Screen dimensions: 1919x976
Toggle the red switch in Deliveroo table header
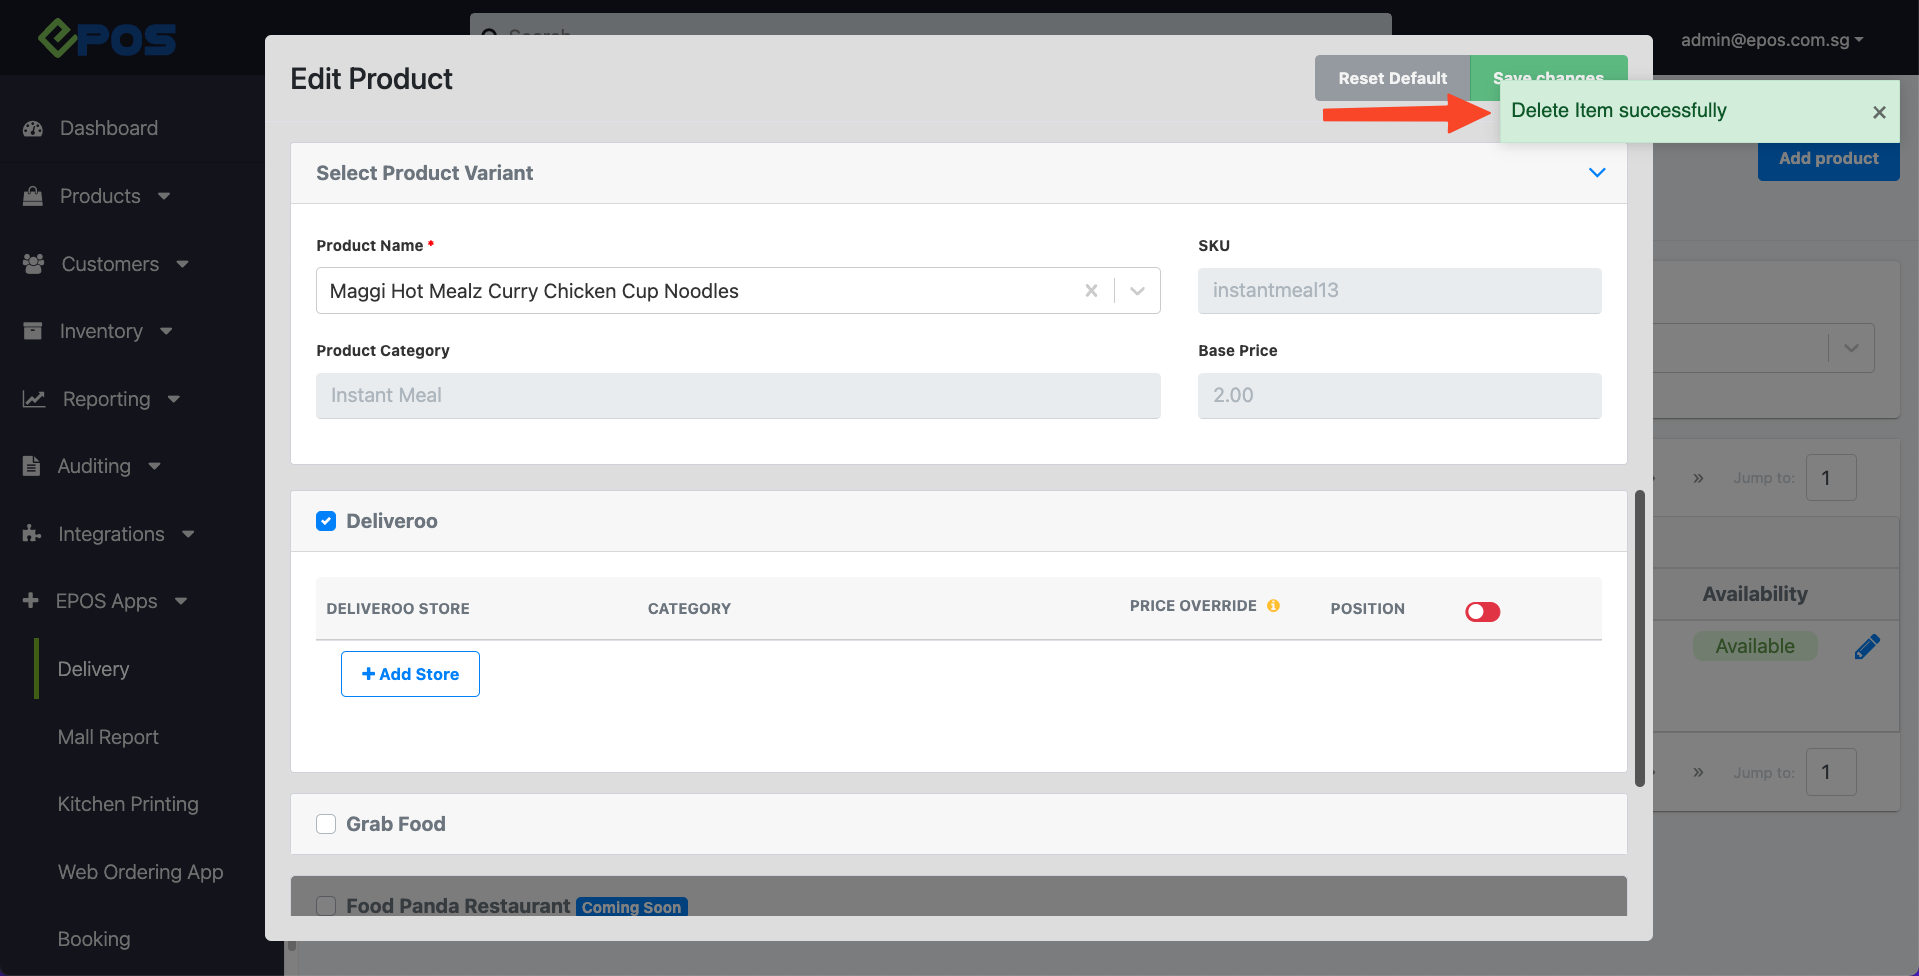coord(1482,612)
